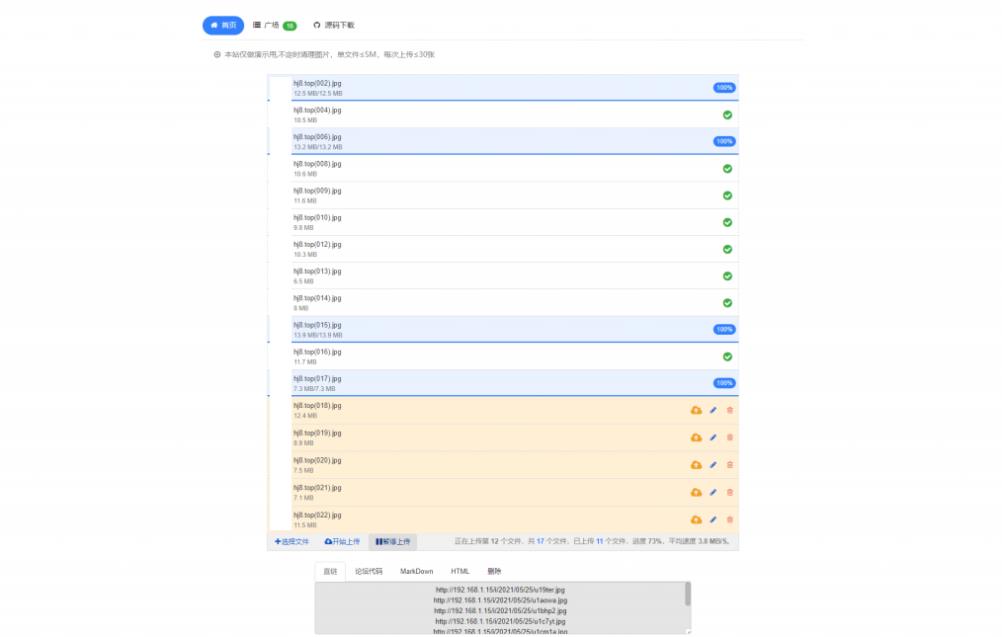
Task: Click the green checkmark on hjB.top(016).jpg
Action: 727,356
